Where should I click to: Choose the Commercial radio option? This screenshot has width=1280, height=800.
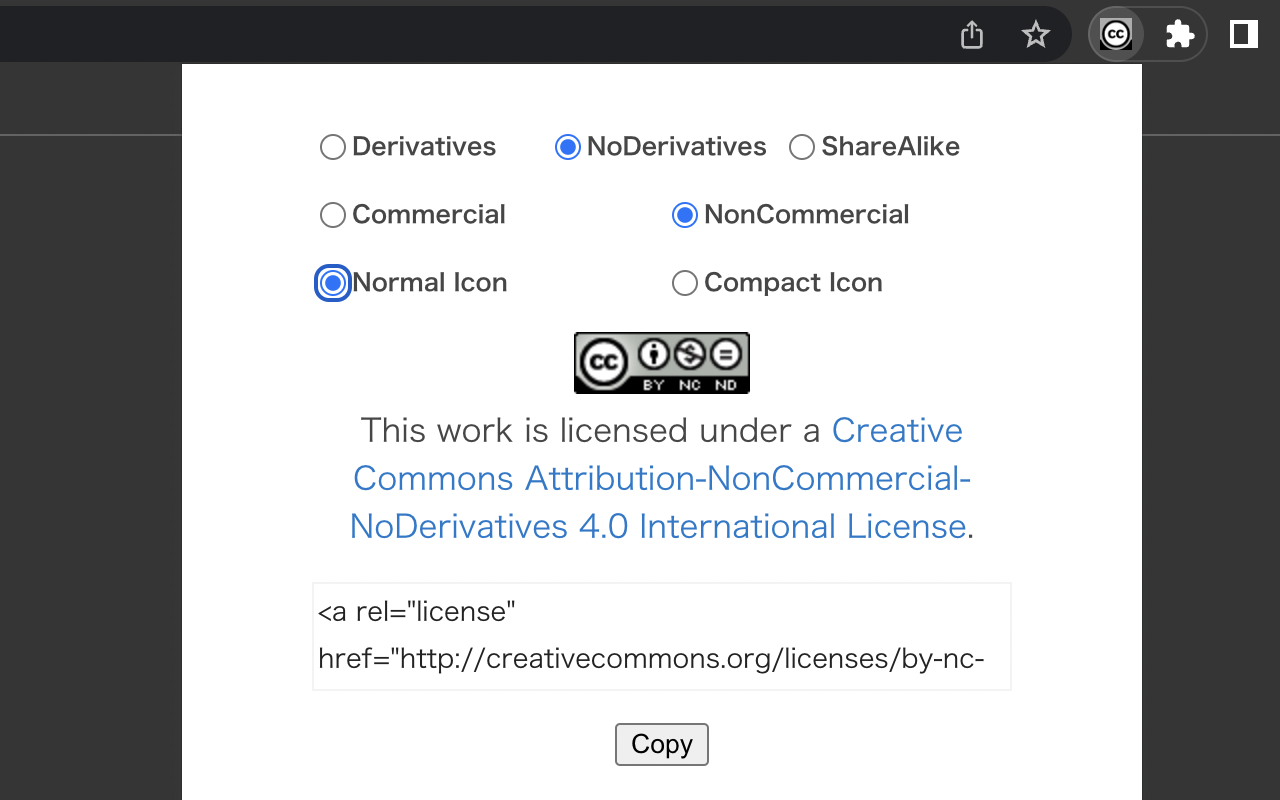point(333,215)
